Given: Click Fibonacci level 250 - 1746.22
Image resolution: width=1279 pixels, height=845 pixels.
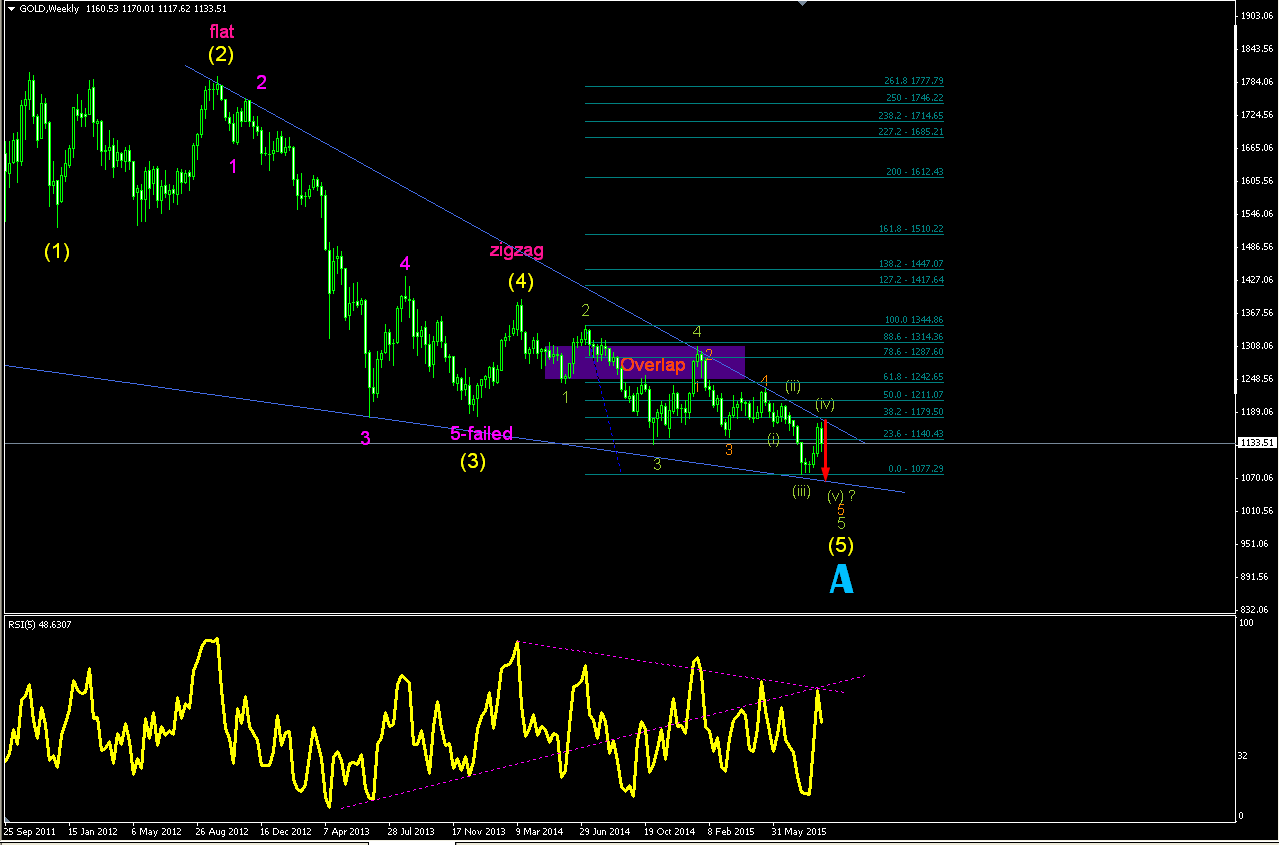Looking at the screenshot, I should click(914, 98).
